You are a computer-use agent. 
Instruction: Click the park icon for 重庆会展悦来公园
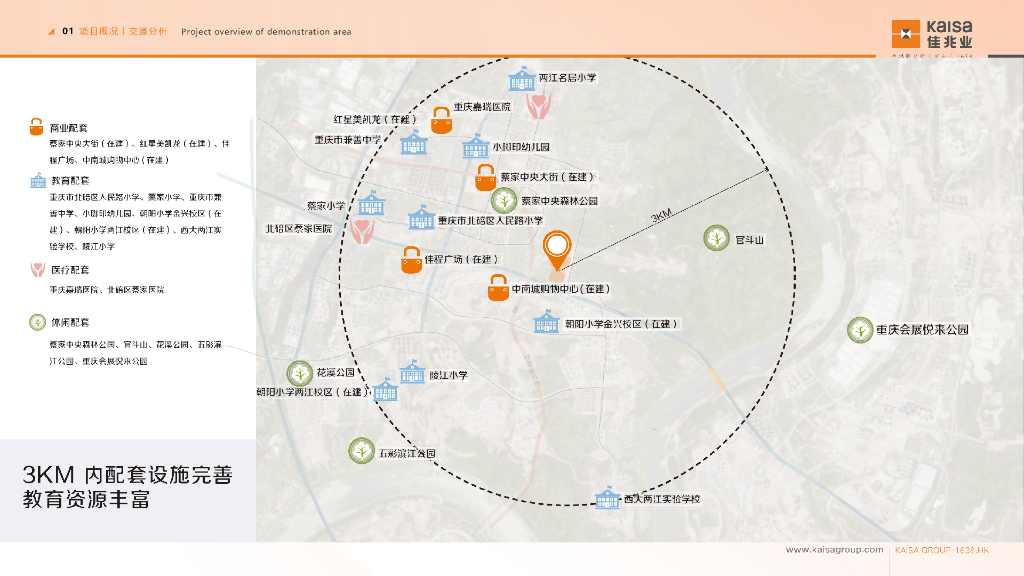pos(860,330)
